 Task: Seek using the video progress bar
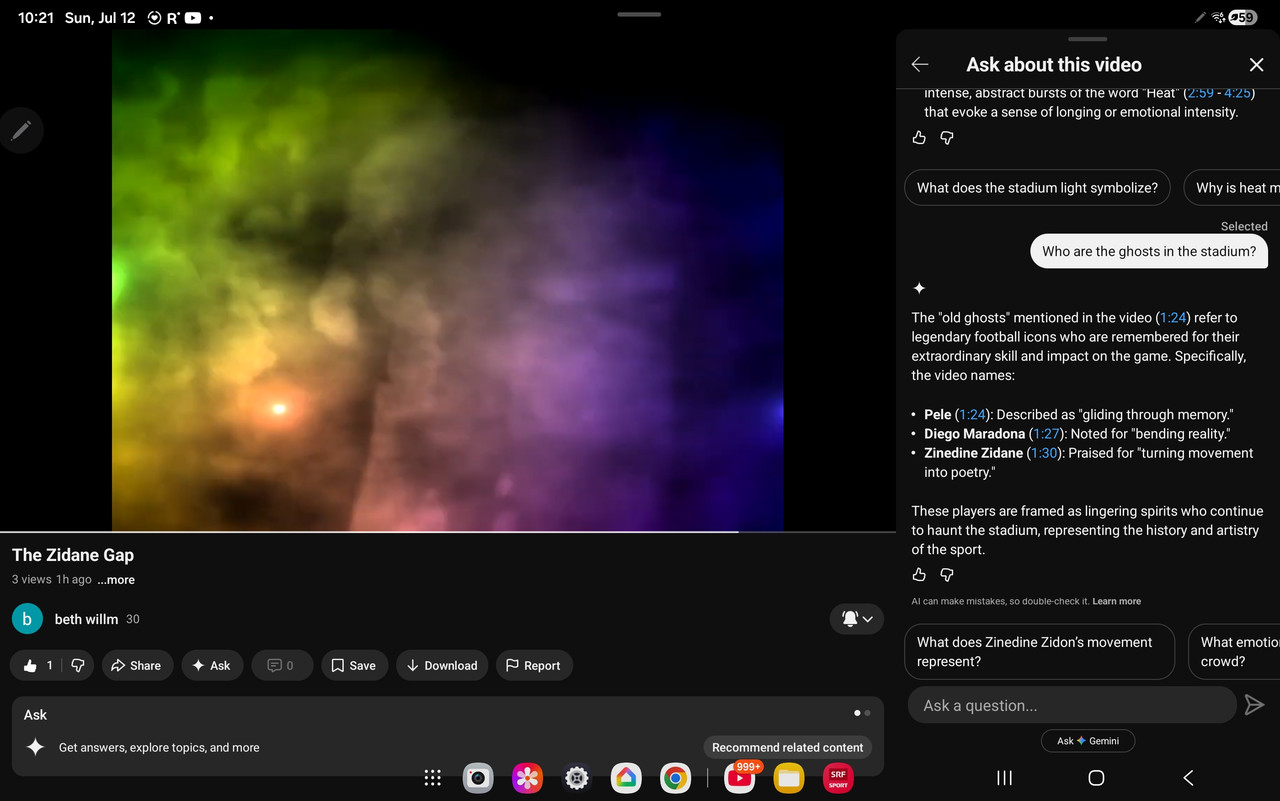click(448, 532)
